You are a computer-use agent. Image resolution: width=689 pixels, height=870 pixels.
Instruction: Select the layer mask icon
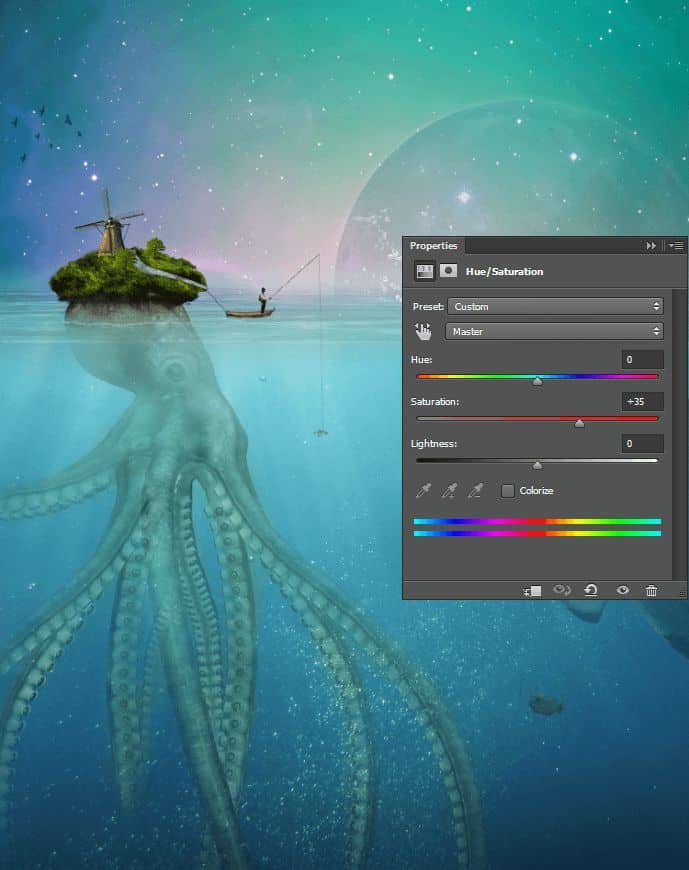pos(448,271)
